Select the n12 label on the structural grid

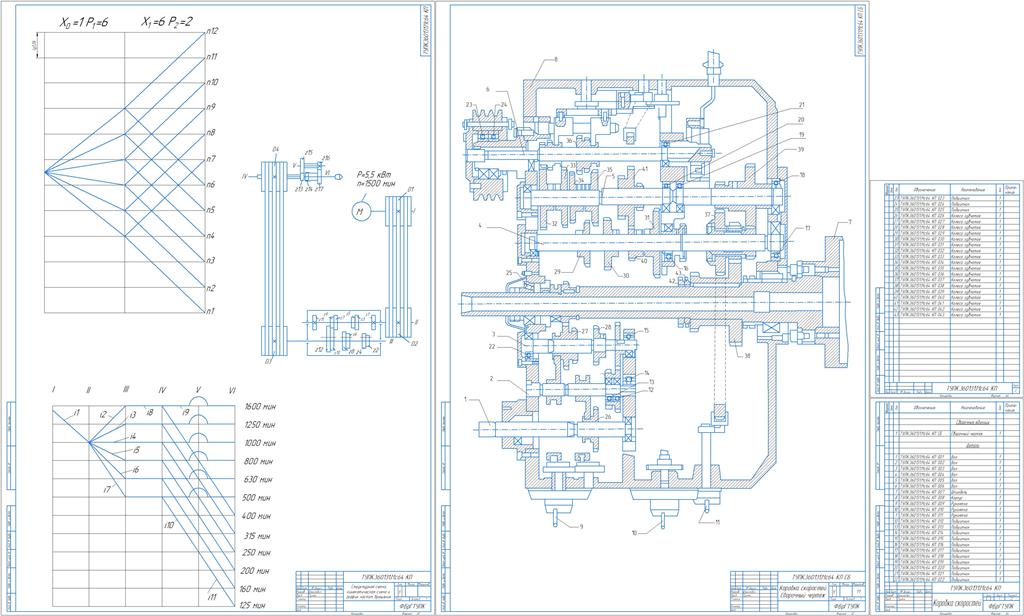[212, 31]
